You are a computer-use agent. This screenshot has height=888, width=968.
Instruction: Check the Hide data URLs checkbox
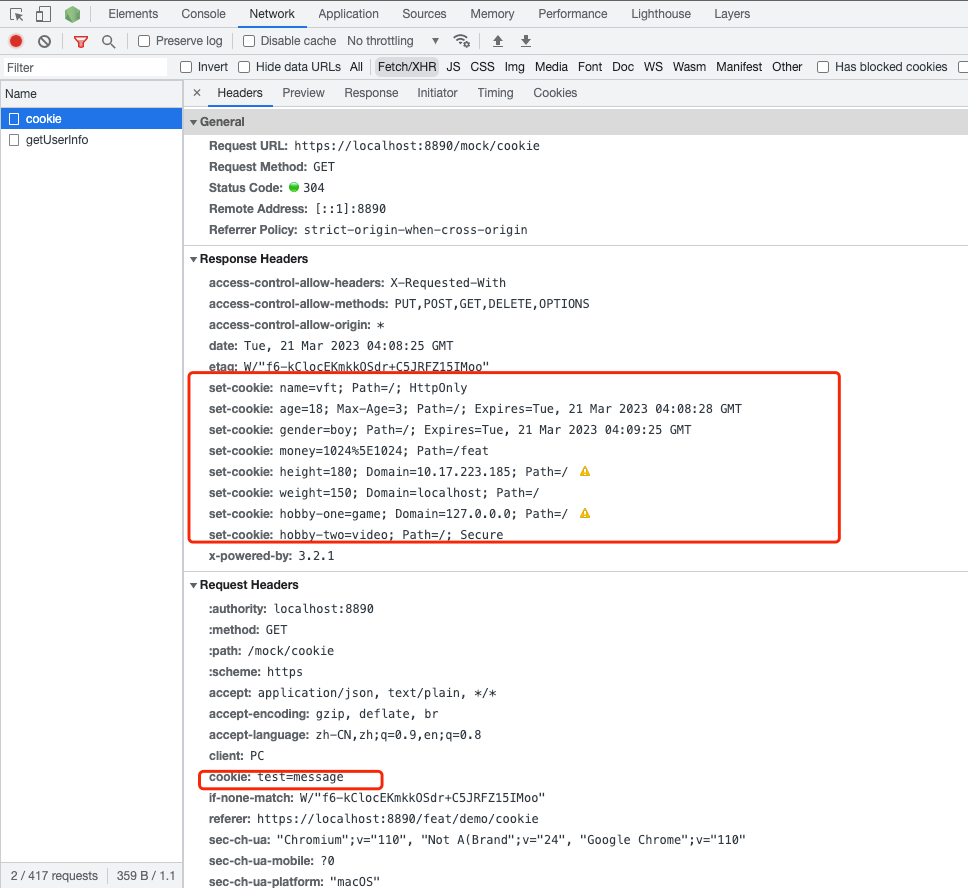coord(244,67)
